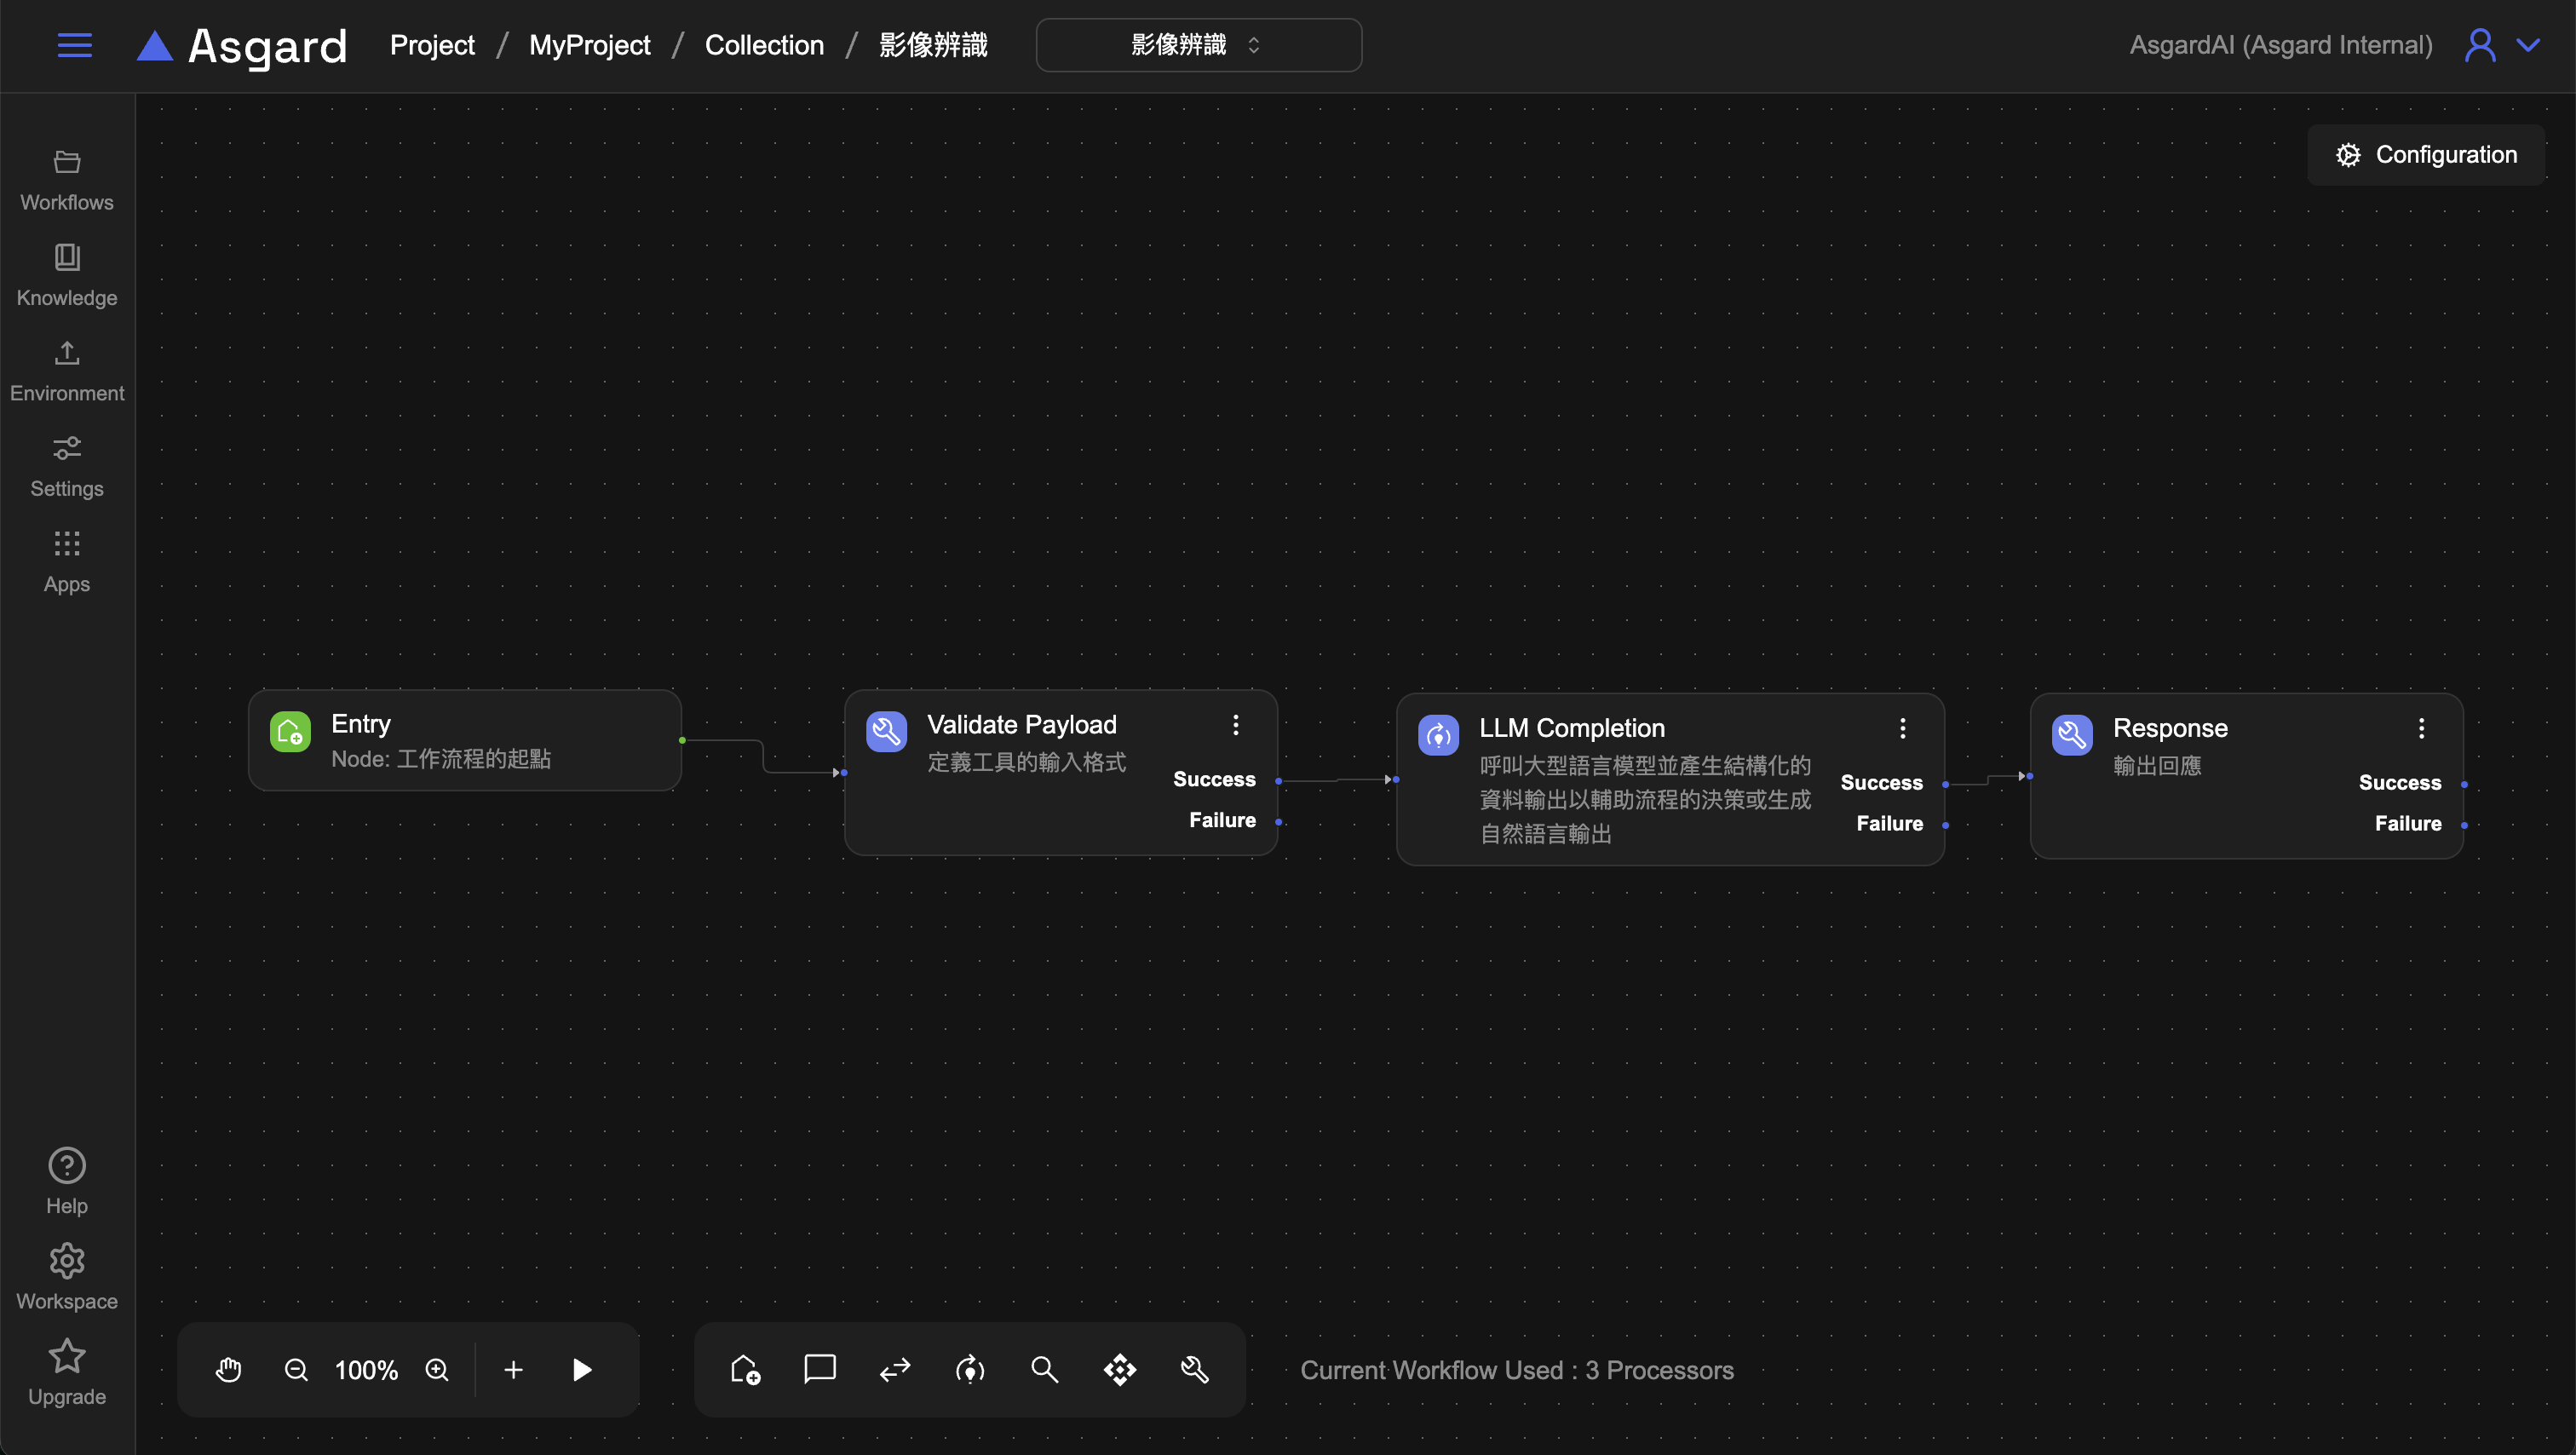Navigate to MyProject breadcrumb link
This screenshot has height=1455, width=2576.
tap(589, 45)
